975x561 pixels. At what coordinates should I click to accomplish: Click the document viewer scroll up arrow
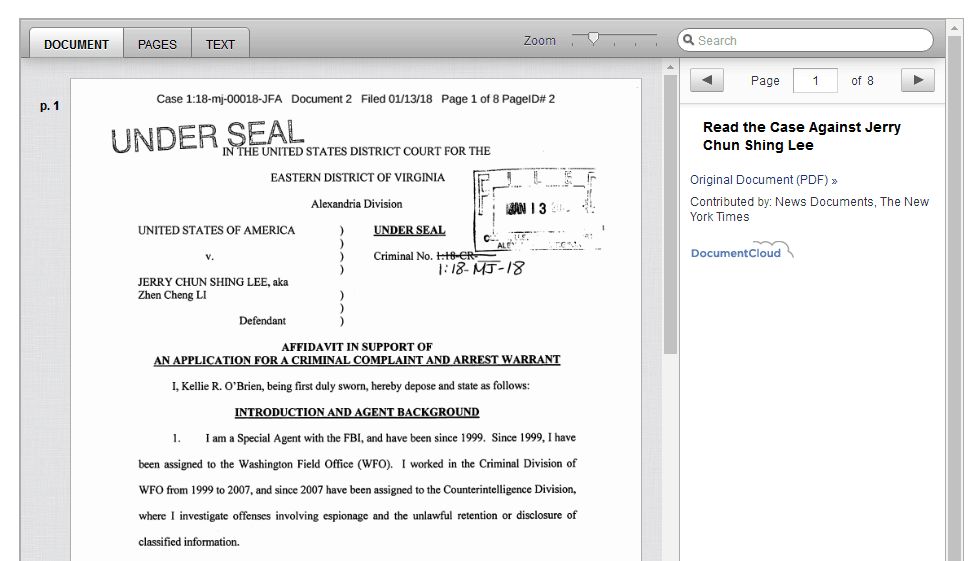click(670, 67)
